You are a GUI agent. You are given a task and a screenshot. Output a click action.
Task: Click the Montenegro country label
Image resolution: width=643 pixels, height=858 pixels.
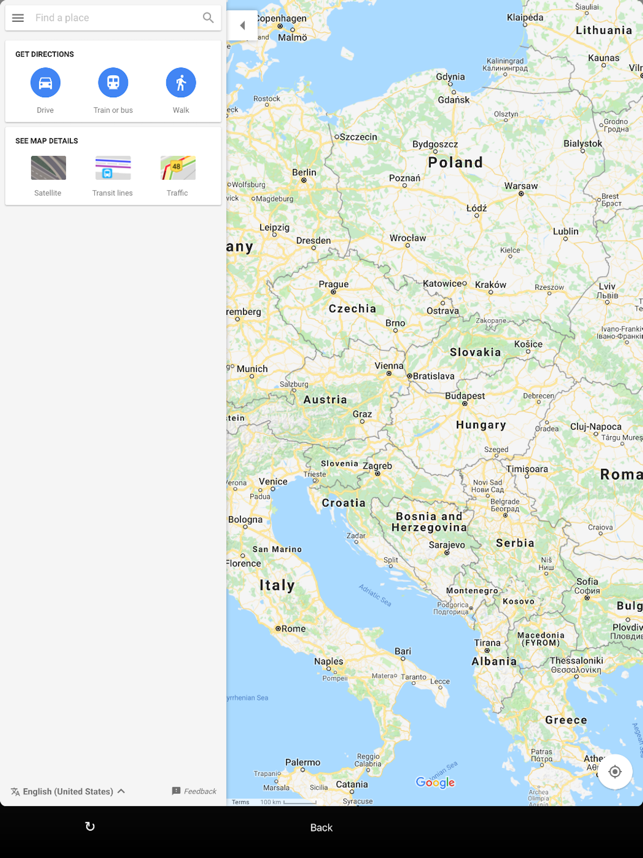click(x=472, y=590)
